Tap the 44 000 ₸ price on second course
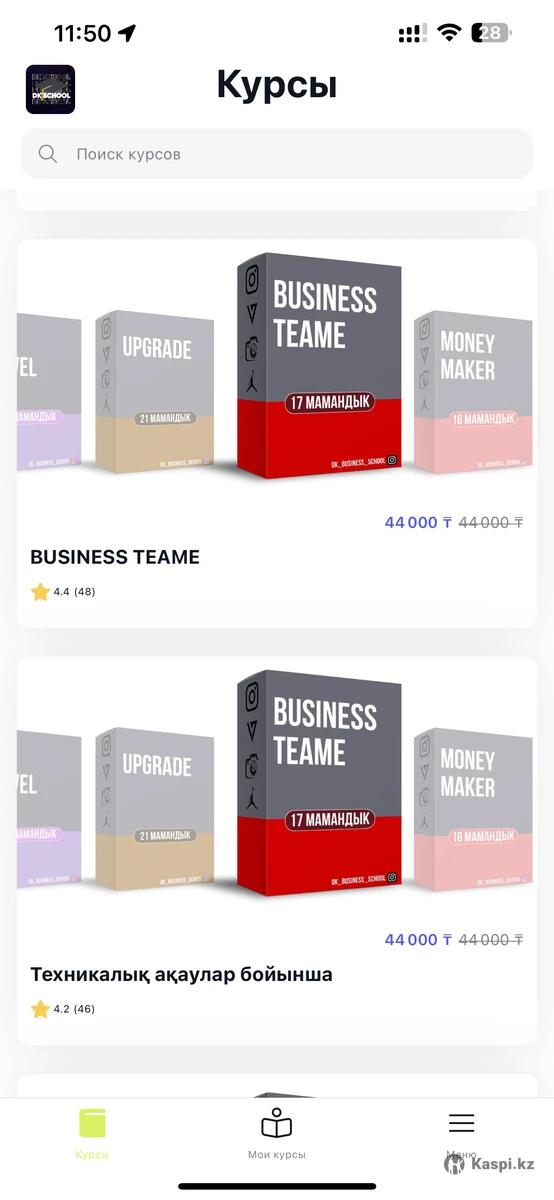Viewport: 554px width, 1200px height. 419,939
